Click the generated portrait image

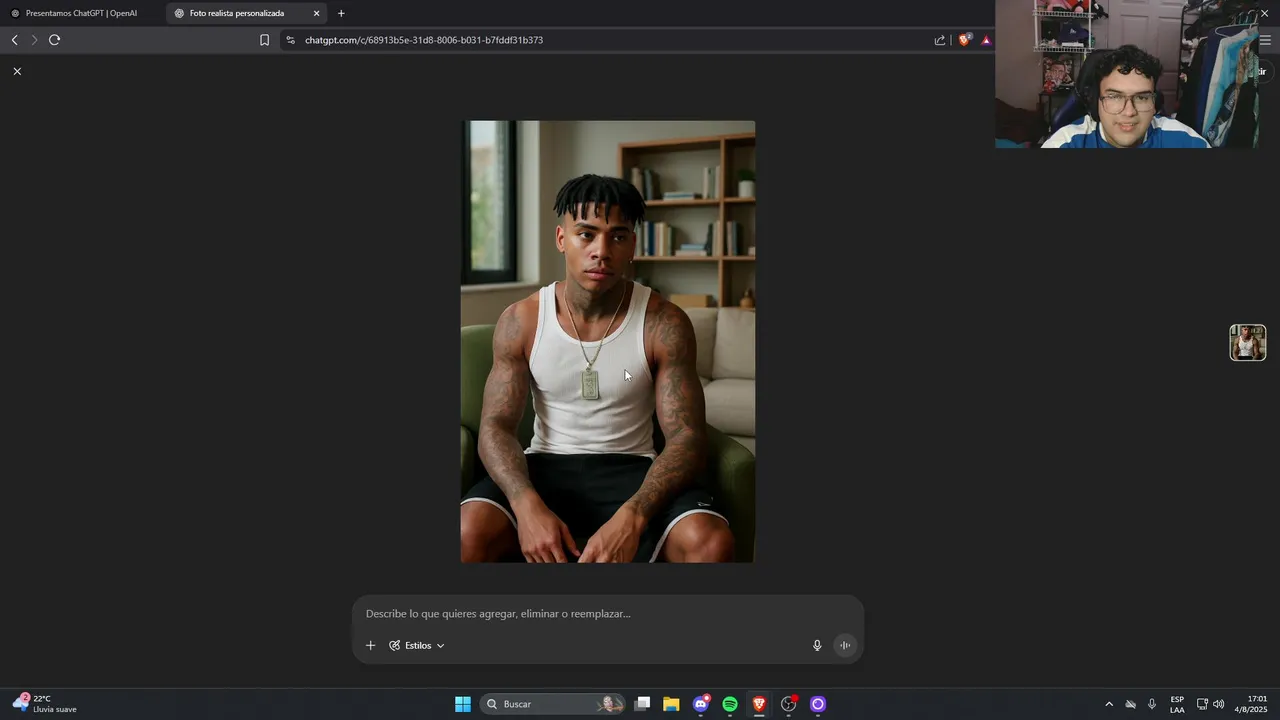click(x=608, y=341)
